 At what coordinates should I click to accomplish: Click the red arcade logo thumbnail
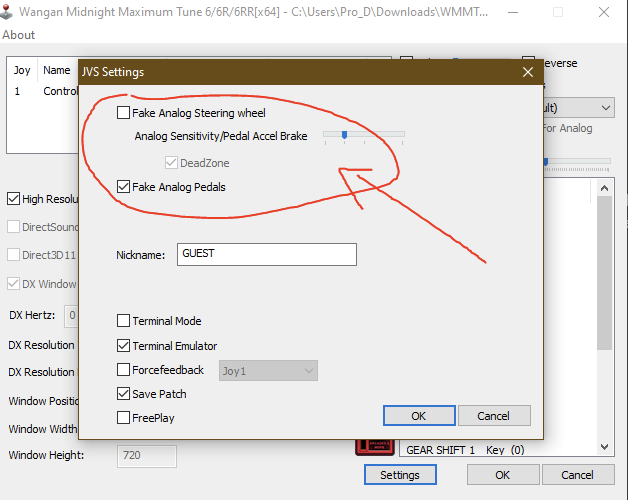[x=375, y=447]
